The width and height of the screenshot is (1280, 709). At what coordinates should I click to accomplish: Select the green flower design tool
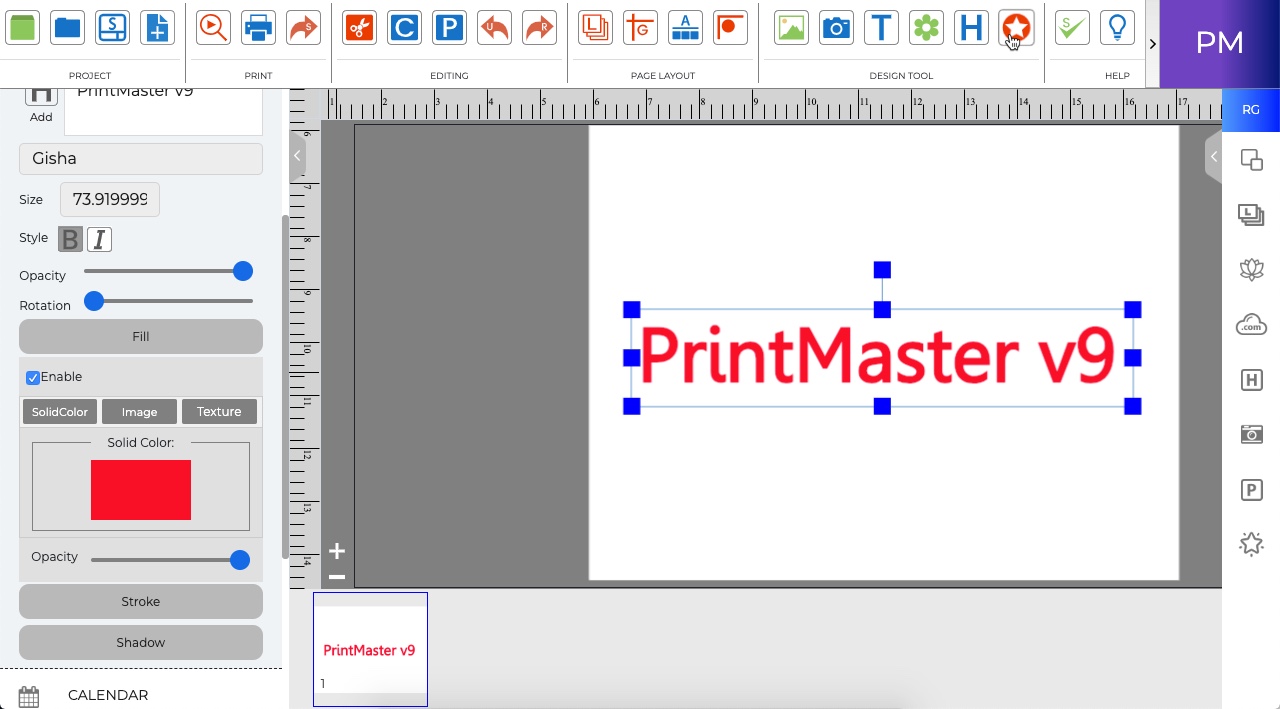pyautogui.click(x=926, y=28)
